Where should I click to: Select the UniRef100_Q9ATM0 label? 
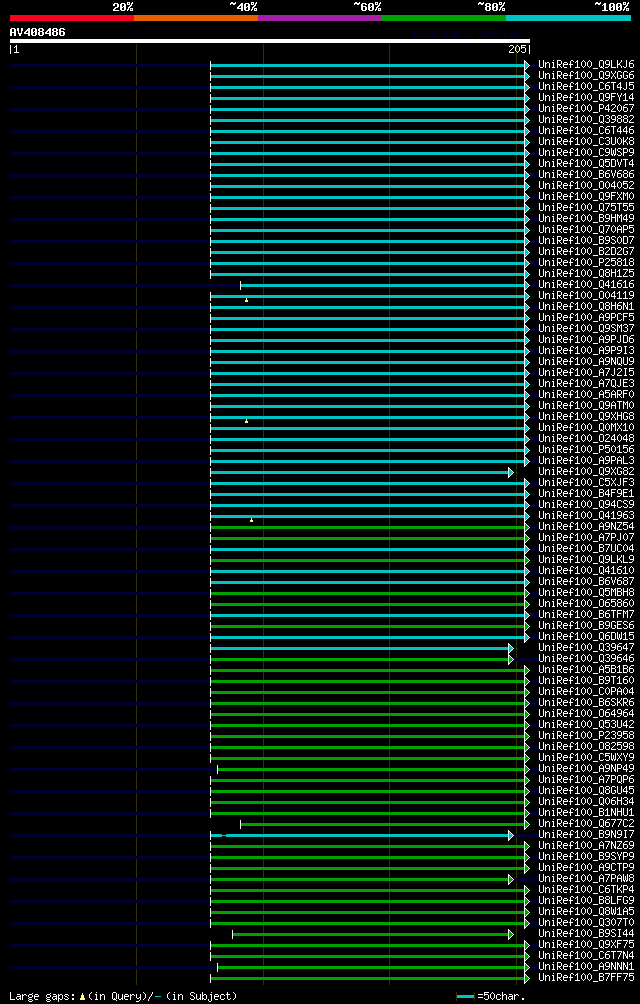coord(586,405)
